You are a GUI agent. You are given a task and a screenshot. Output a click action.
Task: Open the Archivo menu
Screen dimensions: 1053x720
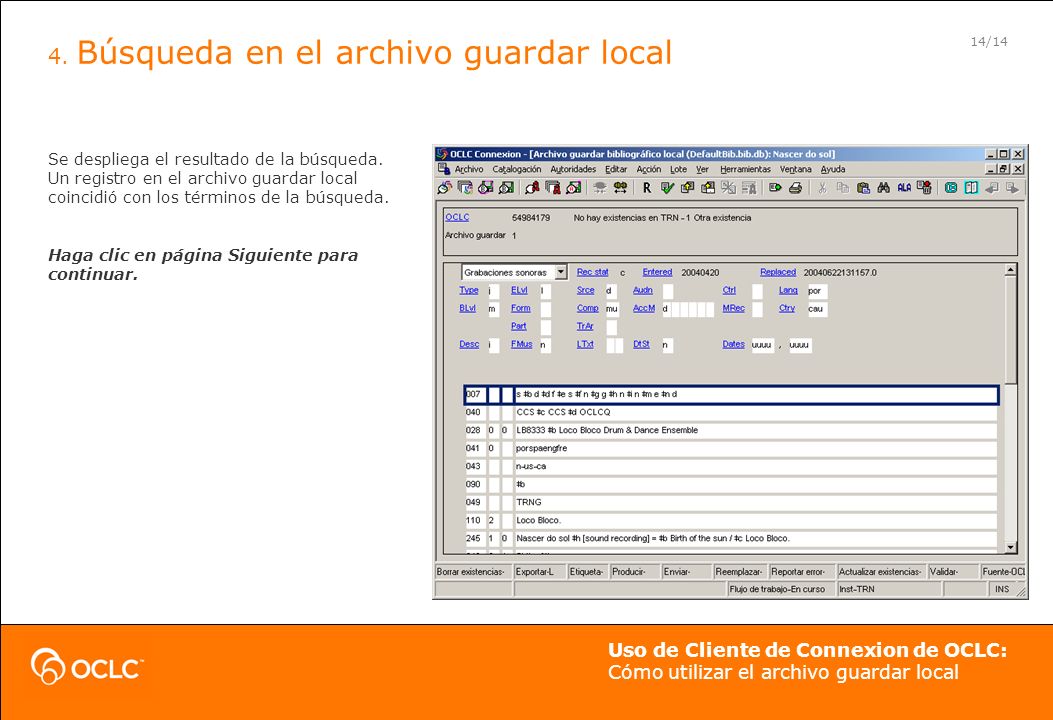[x=469, y=169]
